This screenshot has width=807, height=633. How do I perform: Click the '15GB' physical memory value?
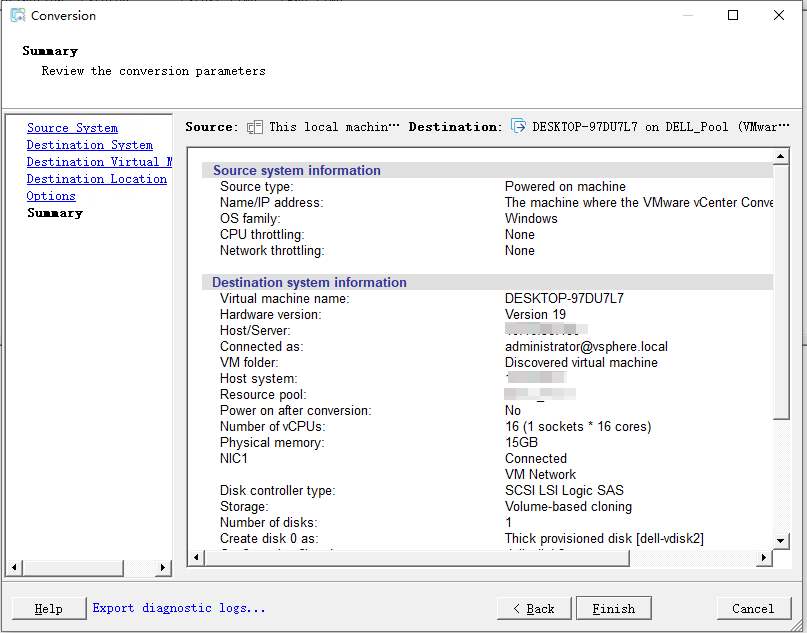click(521, 442)
